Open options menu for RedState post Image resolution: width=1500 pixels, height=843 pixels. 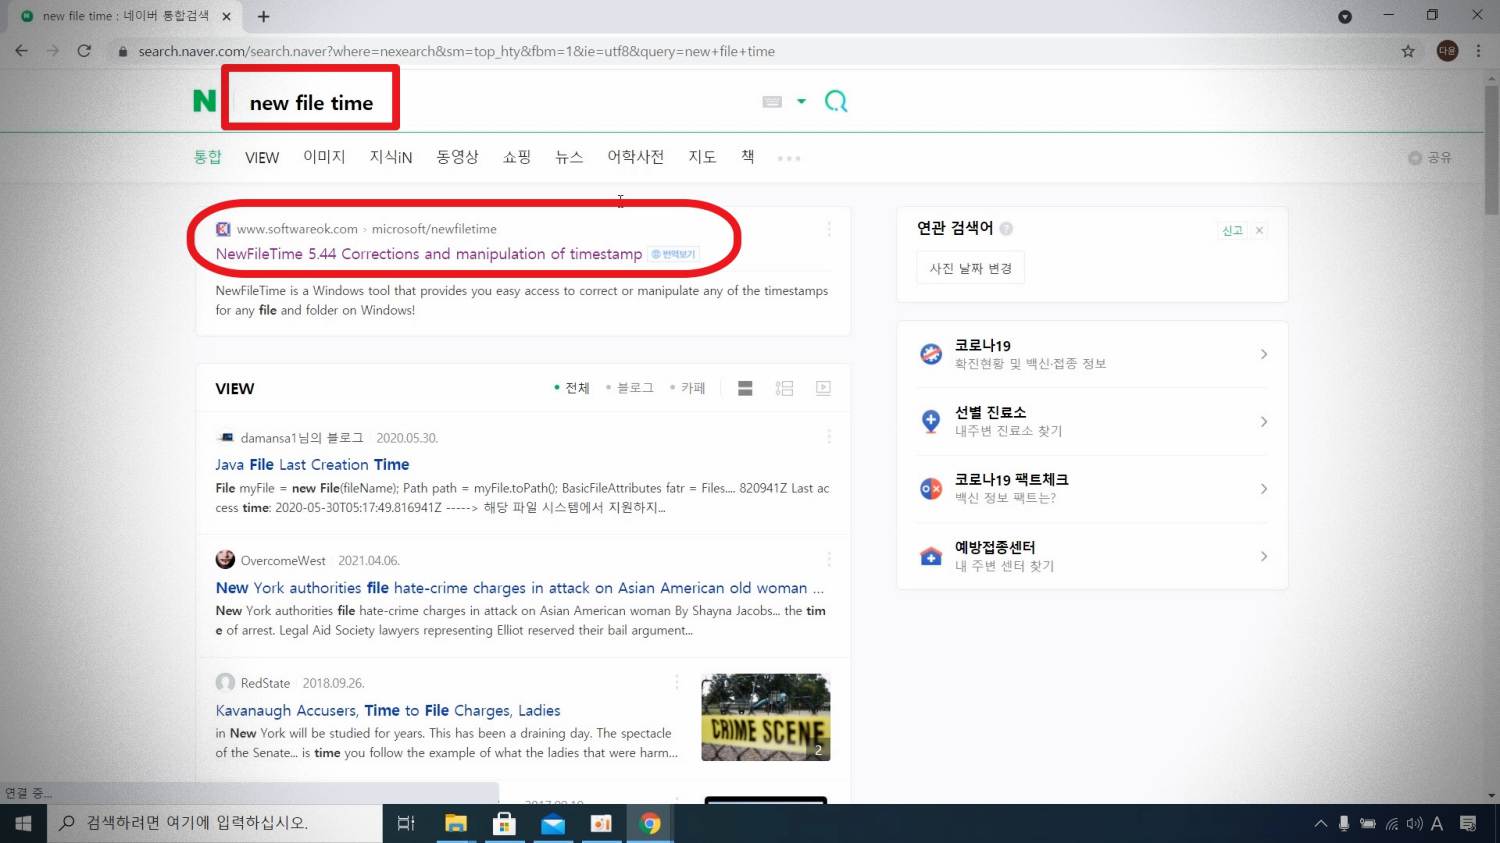click(x=676, y=682)
